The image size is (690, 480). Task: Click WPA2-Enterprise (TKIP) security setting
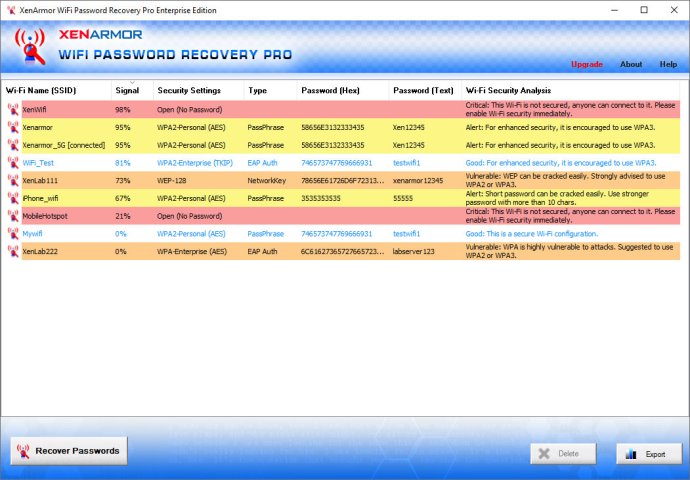195,163
